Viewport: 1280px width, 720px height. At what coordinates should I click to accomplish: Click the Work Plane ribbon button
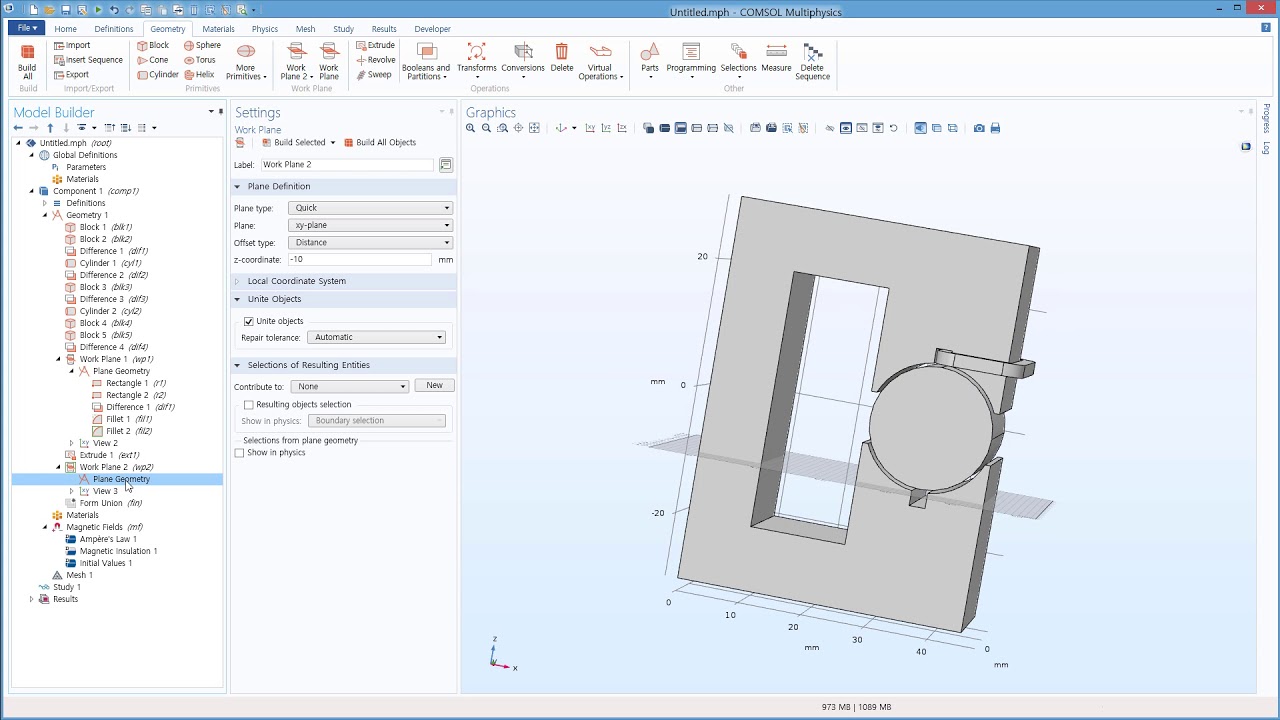coord(329,62)
